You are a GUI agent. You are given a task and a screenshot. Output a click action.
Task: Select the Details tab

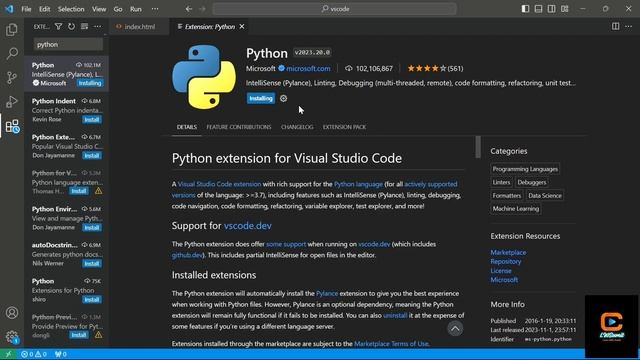(187, 127)
